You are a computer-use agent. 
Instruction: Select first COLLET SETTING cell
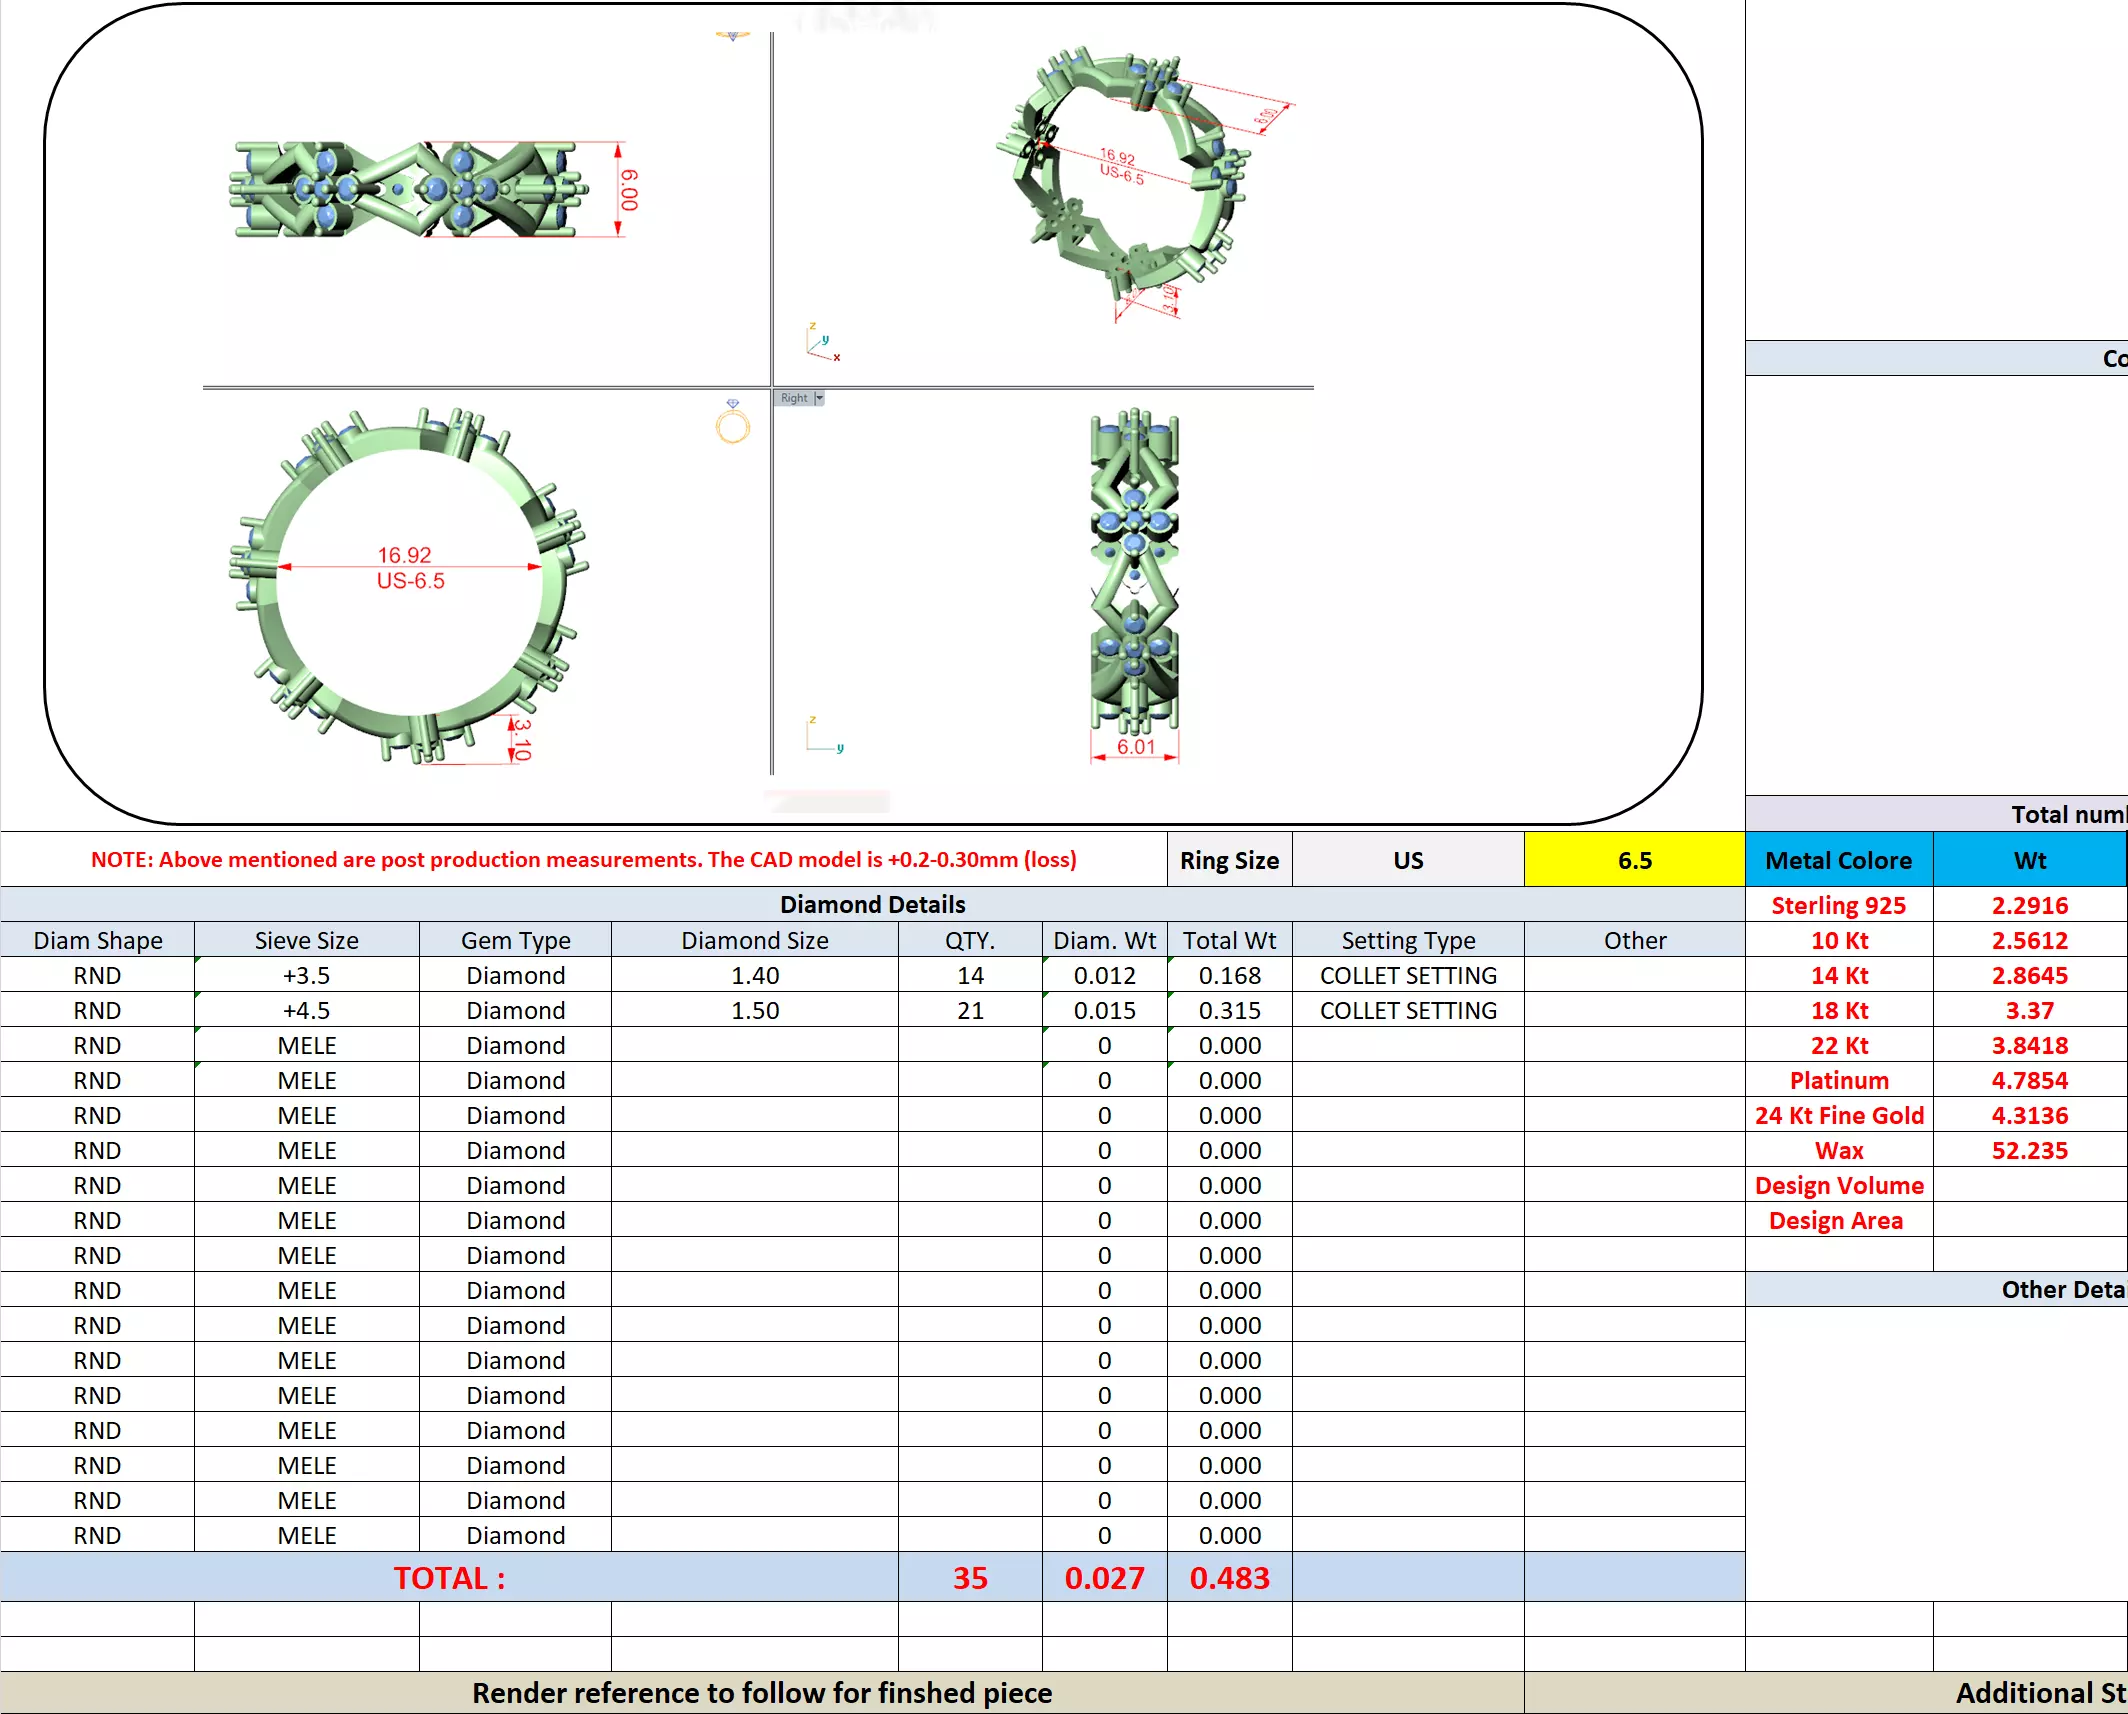pyautogui.click(x=1407, y=975)
